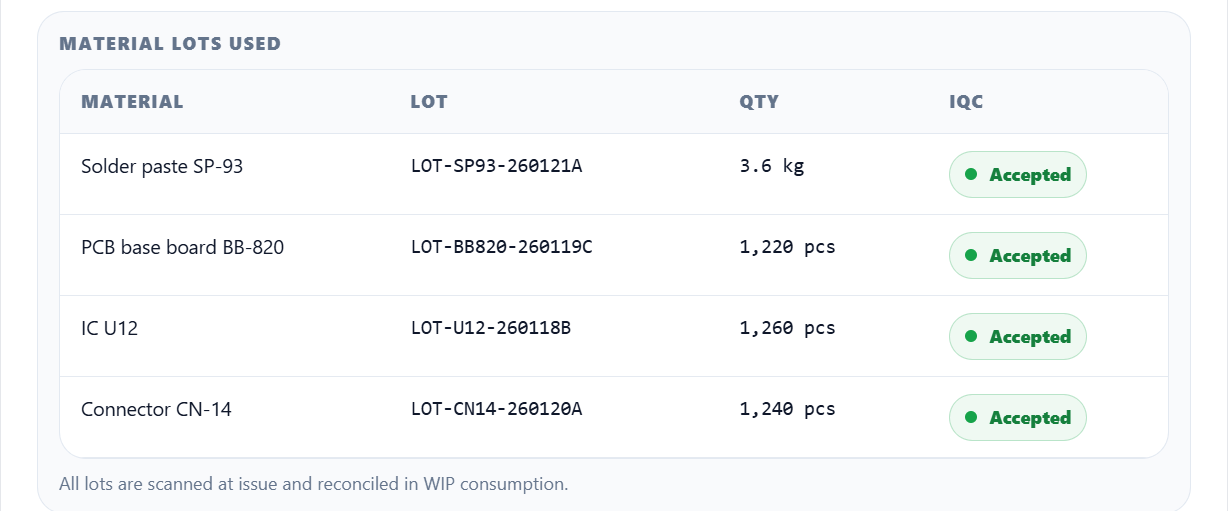Click the green dot in Connector CN-14 status

970,418
